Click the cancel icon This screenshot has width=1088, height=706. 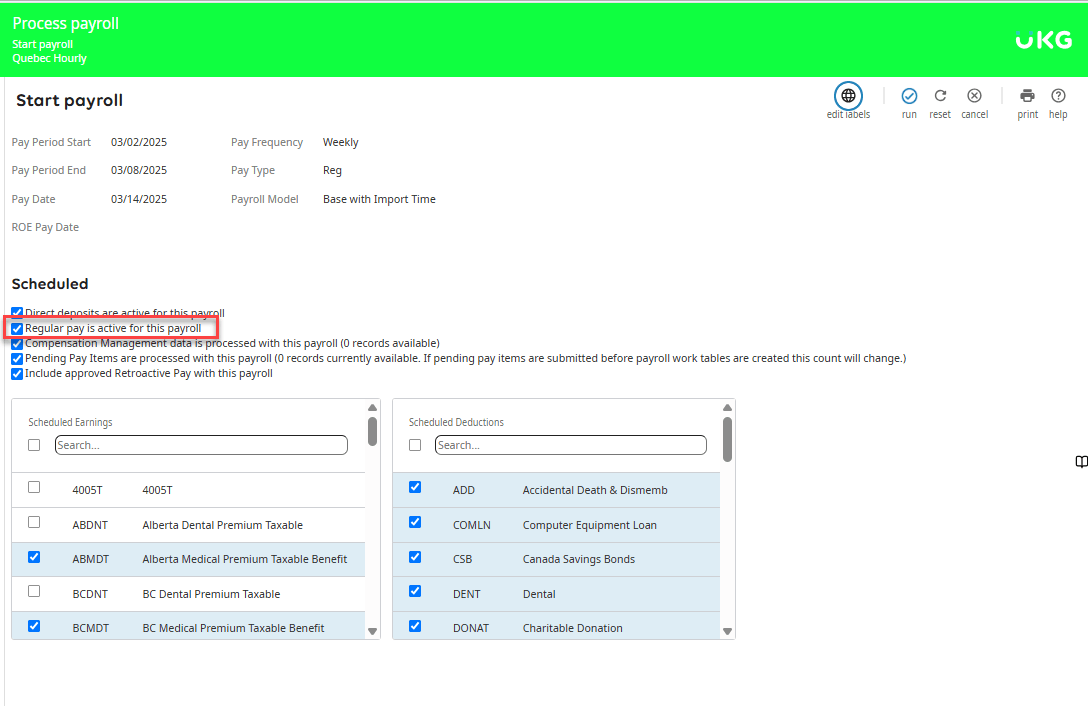[x=974, y=96]
